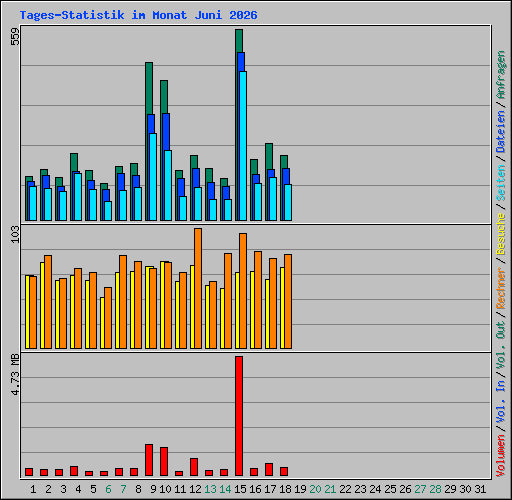The width and height of the screenshot is (512, 500).
Task: Click the 'Dateien' legend label
Action: [501, 131]
